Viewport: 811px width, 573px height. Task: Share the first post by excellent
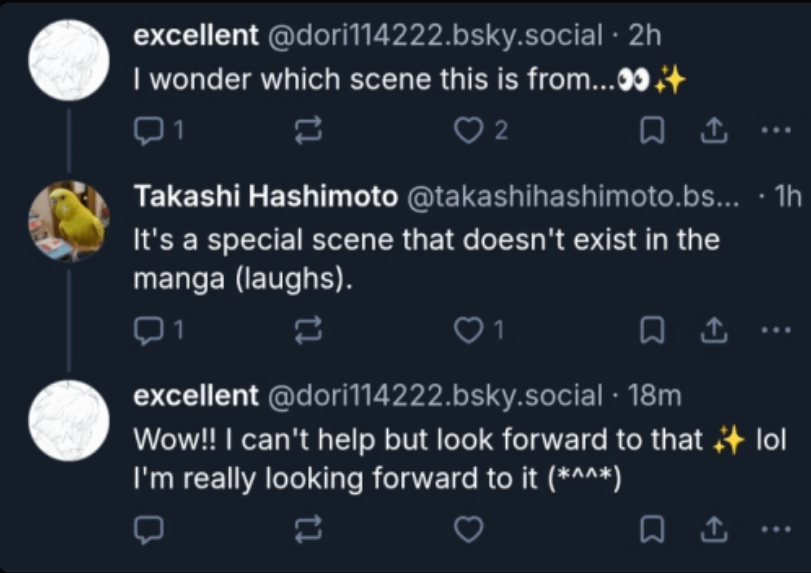714,130
